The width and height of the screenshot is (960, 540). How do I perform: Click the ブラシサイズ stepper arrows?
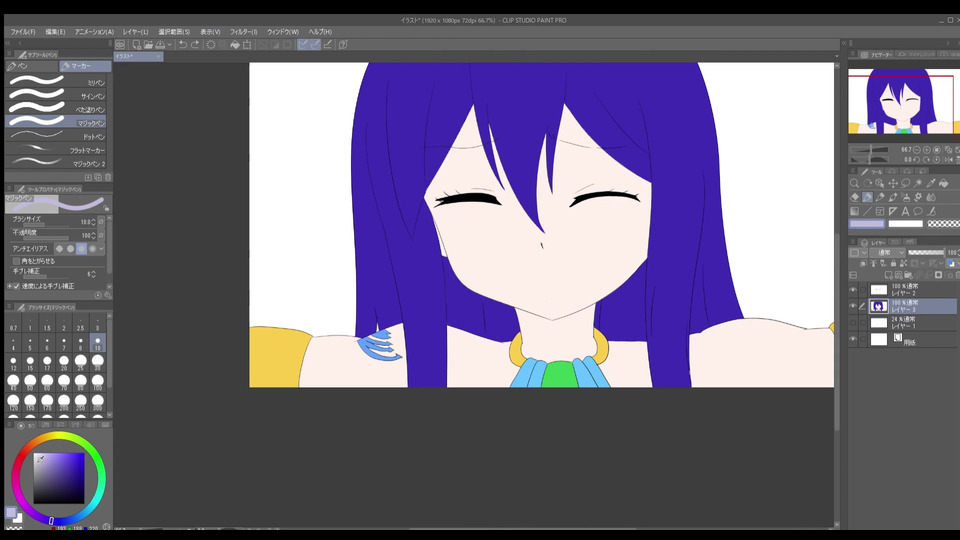pos(93,222)
